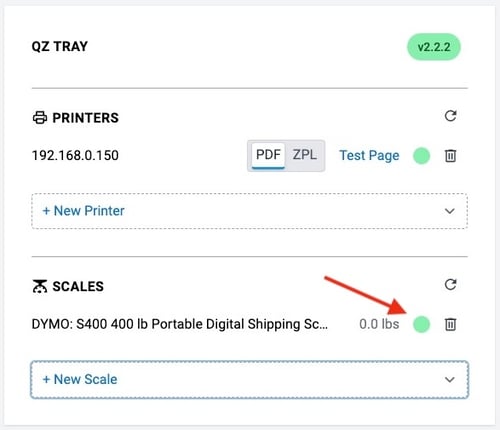
Task: Delete the DYMO S400 scale
Action: [x=450, y=324]
